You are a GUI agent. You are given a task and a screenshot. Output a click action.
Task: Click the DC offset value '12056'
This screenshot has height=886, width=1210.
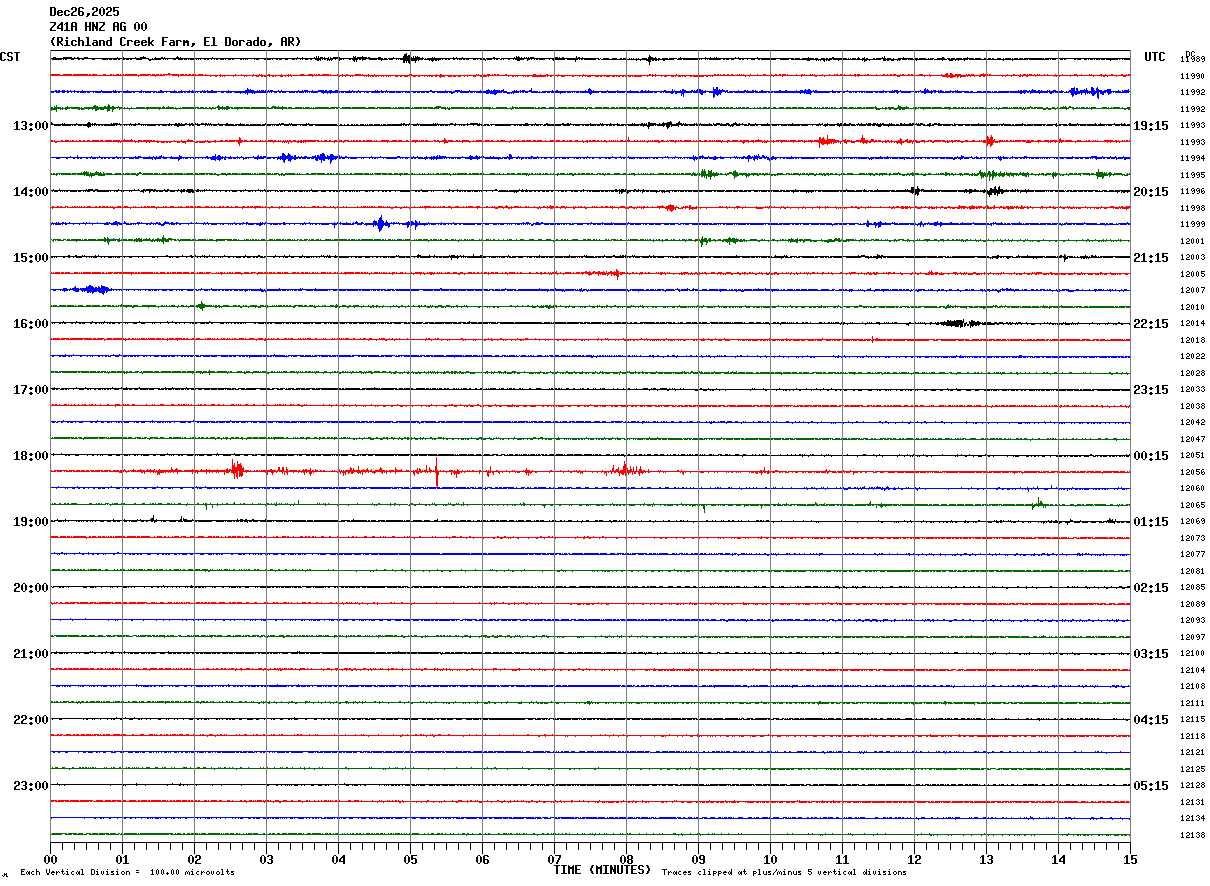tap(1192, 473)
